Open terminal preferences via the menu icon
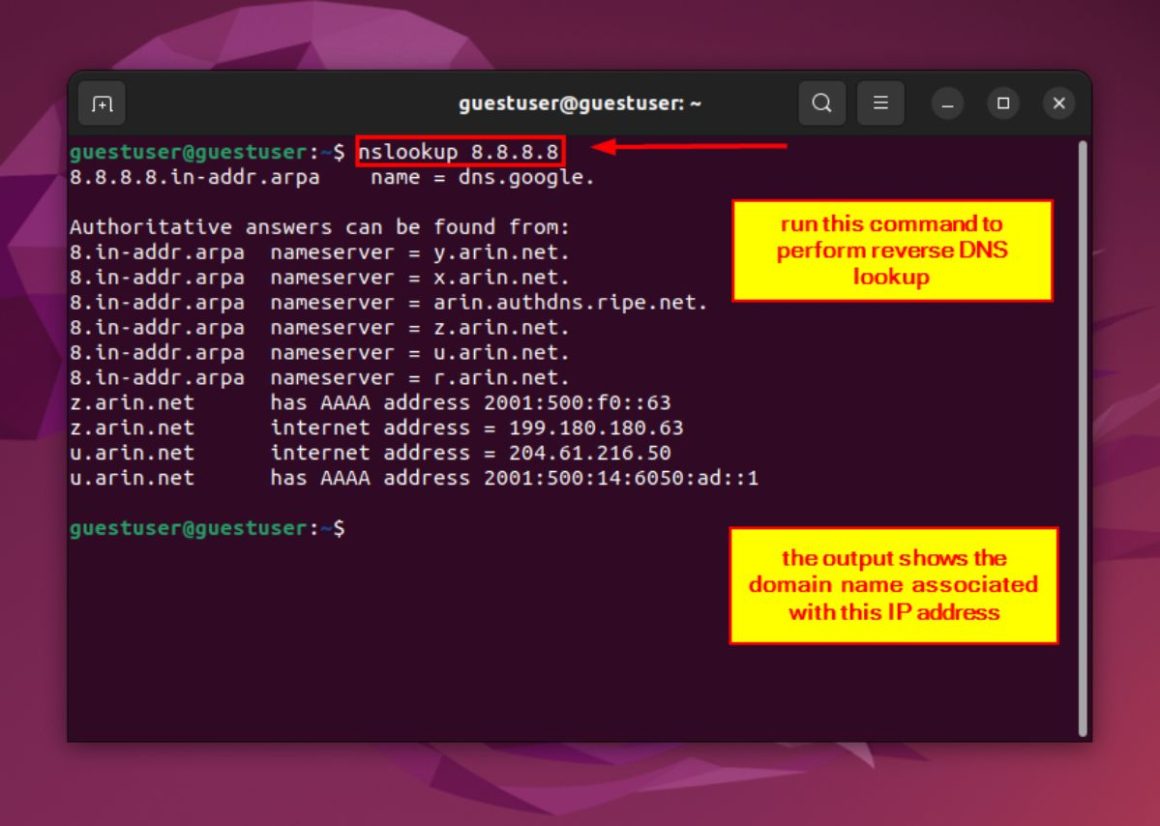This screenshot has width=1160, height=826. click(881, 103)
